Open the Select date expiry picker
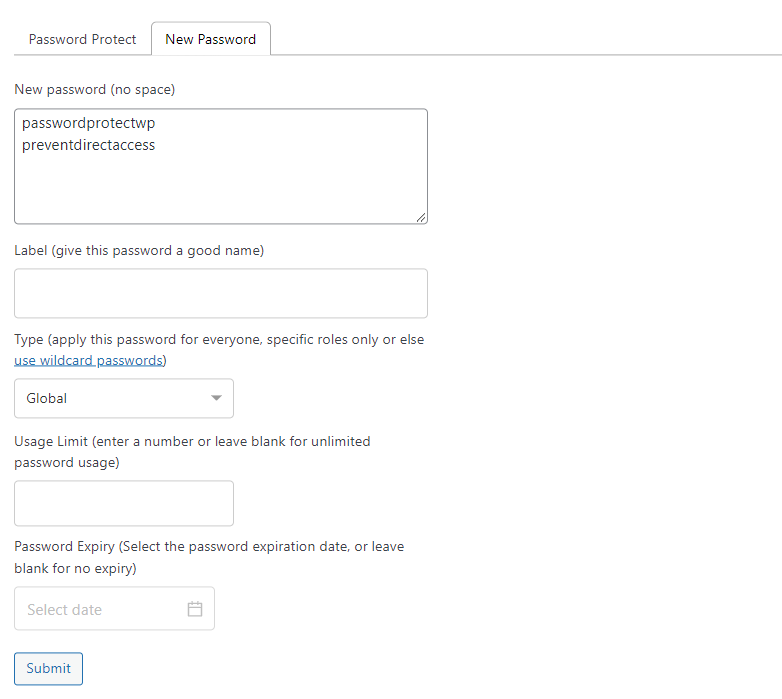 tap(114, 609)
